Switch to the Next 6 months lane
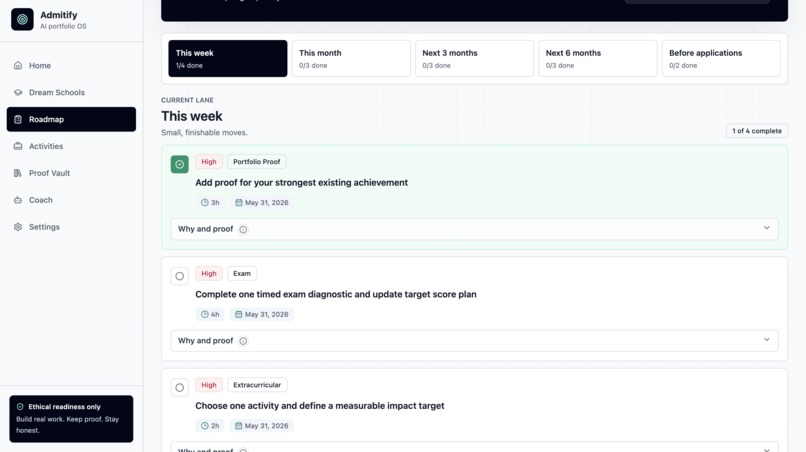Viewport: 806px width, 452px height. coord(598,59)
